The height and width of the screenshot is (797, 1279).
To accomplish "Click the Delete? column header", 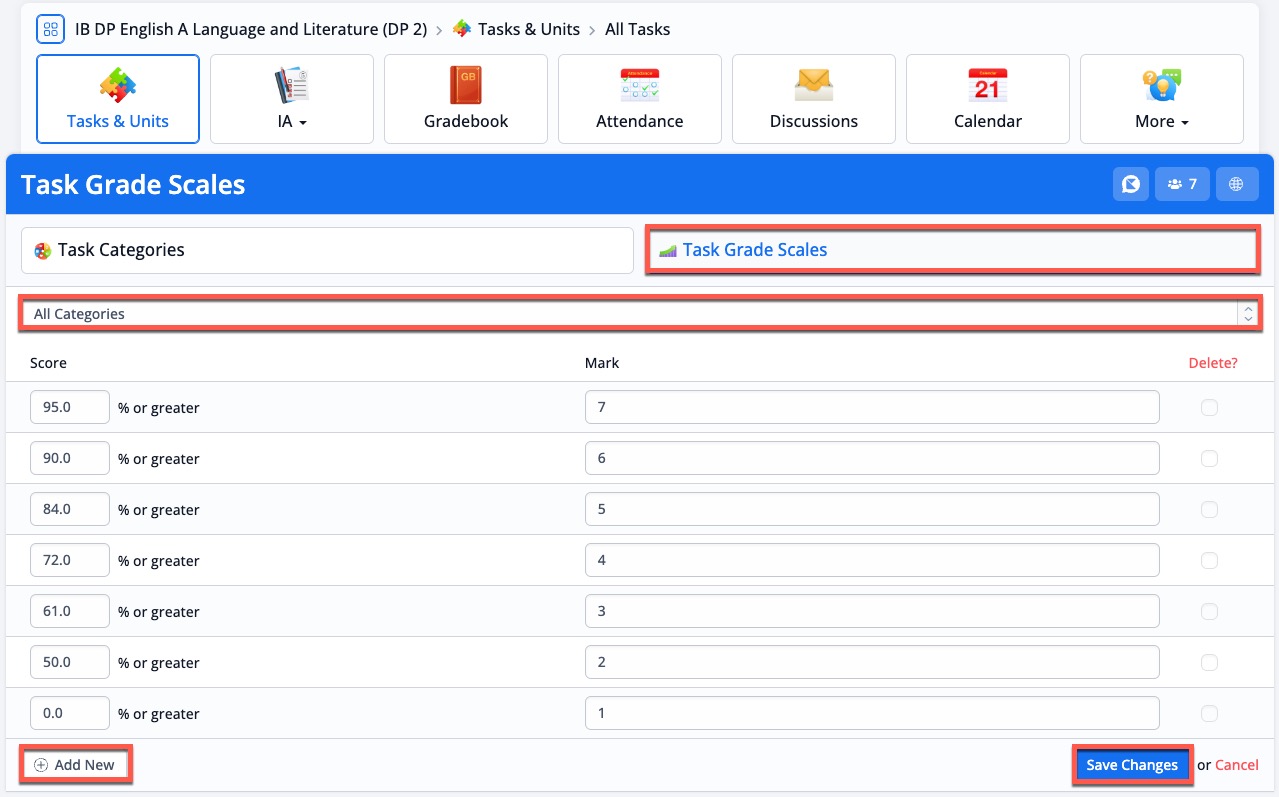I will [x=1213, y=363].
